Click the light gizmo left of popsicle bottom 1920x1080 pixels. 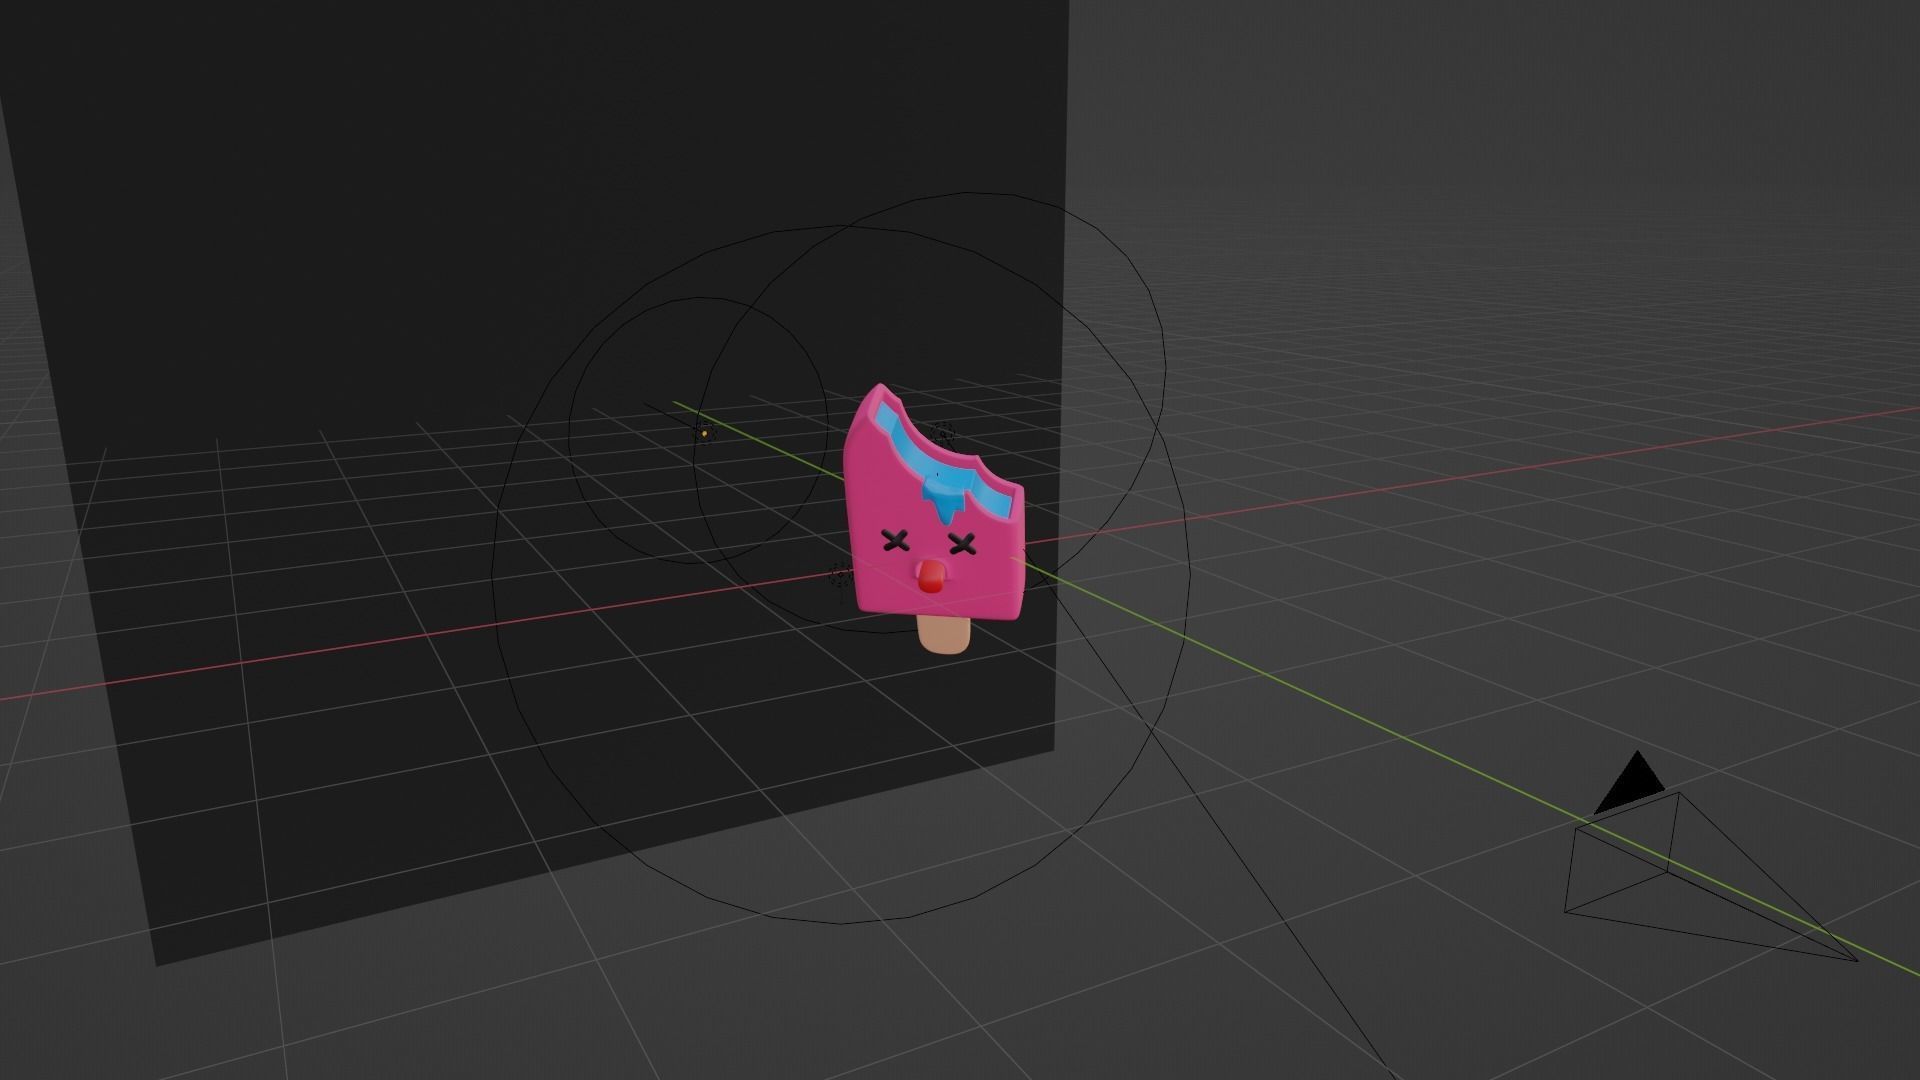840,575
